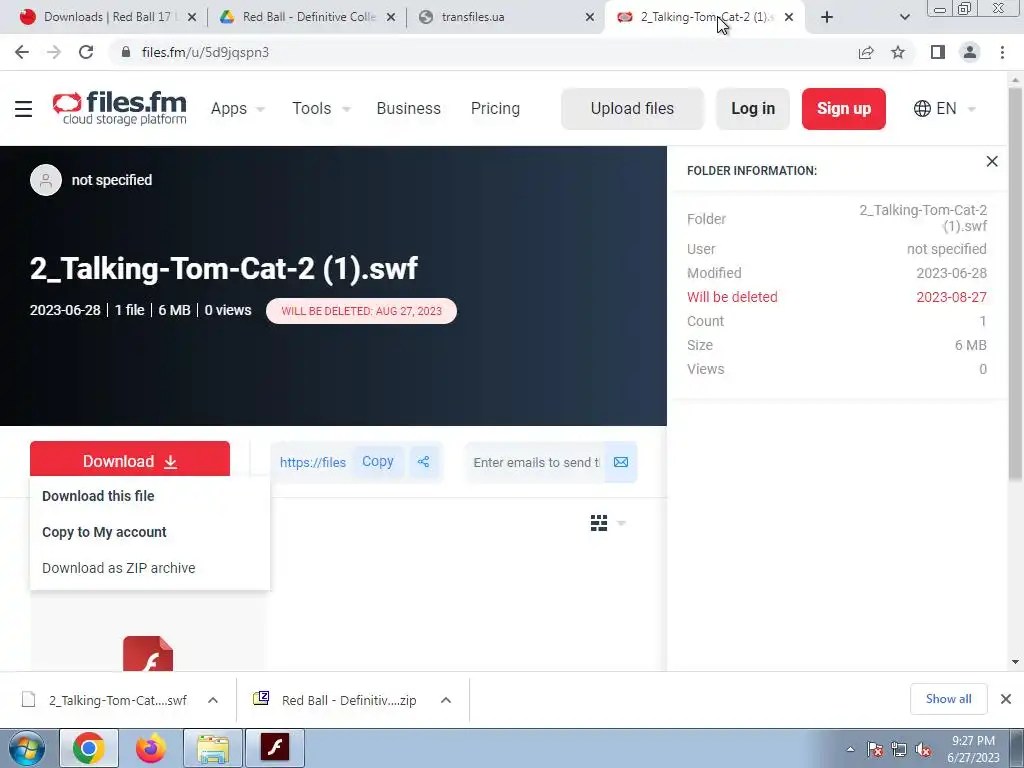Screen dimensions: 1024x768
Task: Click the share this page icon
Action: coord(866,52)
